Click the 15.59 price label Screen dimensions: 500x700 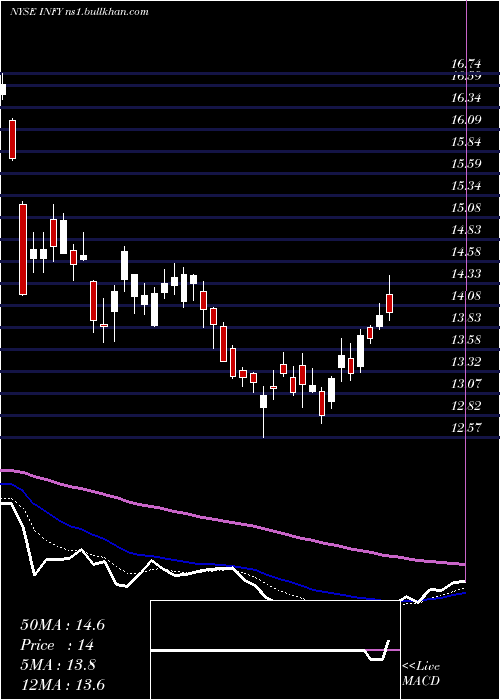click(x=467, y=163)
